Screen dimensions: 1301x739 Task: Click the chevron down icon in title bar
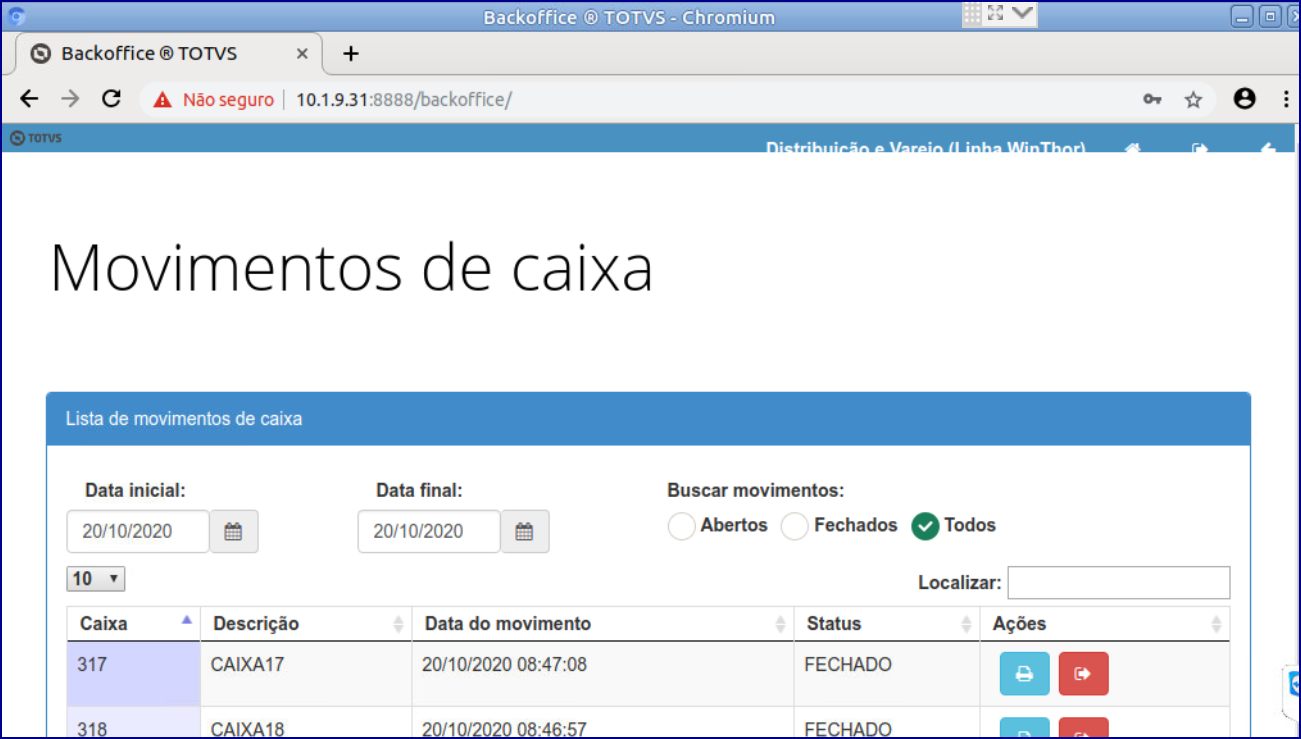tap(1022, 13)
